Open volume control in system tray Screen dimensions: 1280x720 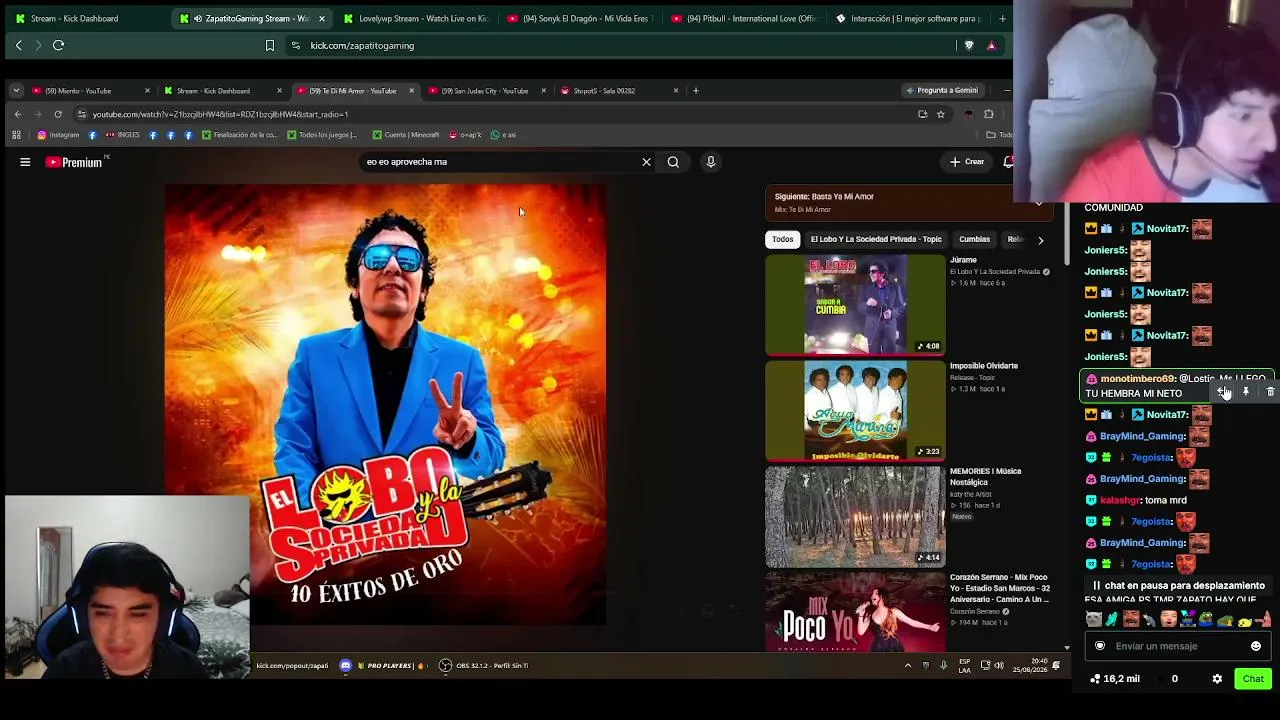point(998,666)
